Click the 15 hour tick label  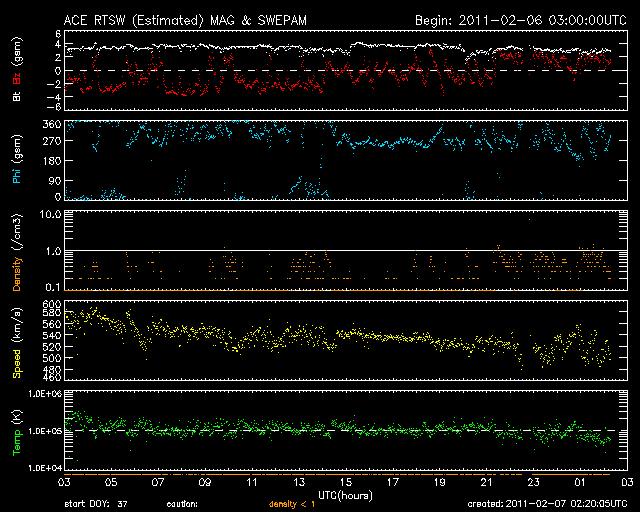(x=346, y=482)
